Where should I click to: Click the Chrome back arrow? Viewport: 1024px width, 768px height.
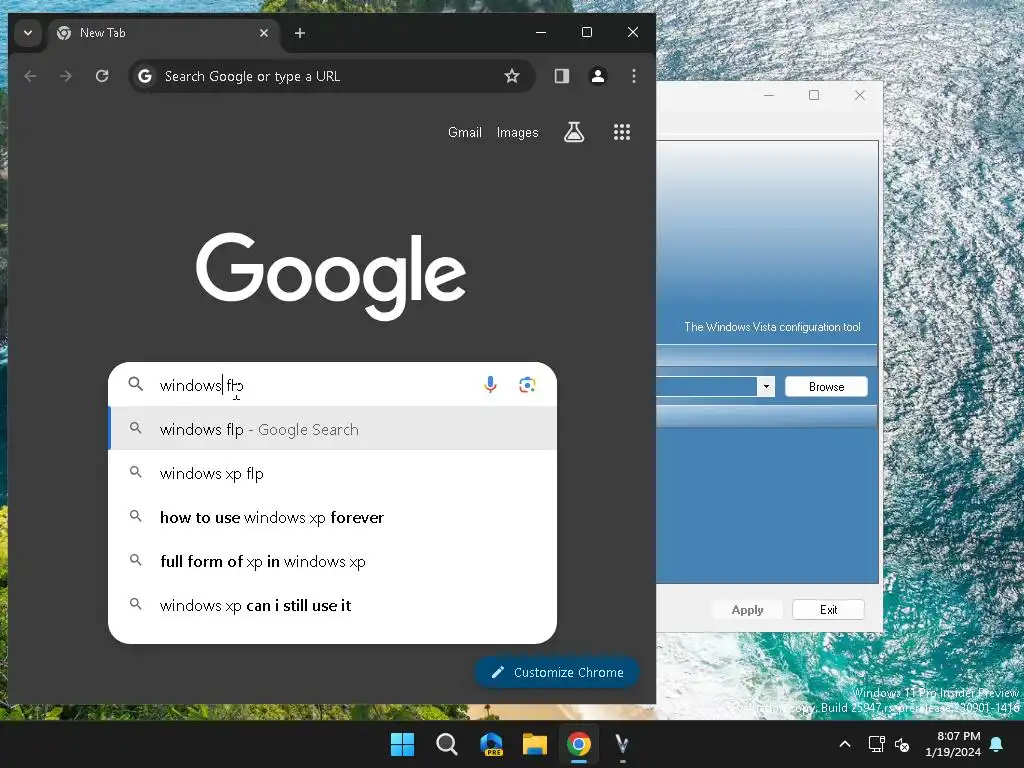coord(30,76)
